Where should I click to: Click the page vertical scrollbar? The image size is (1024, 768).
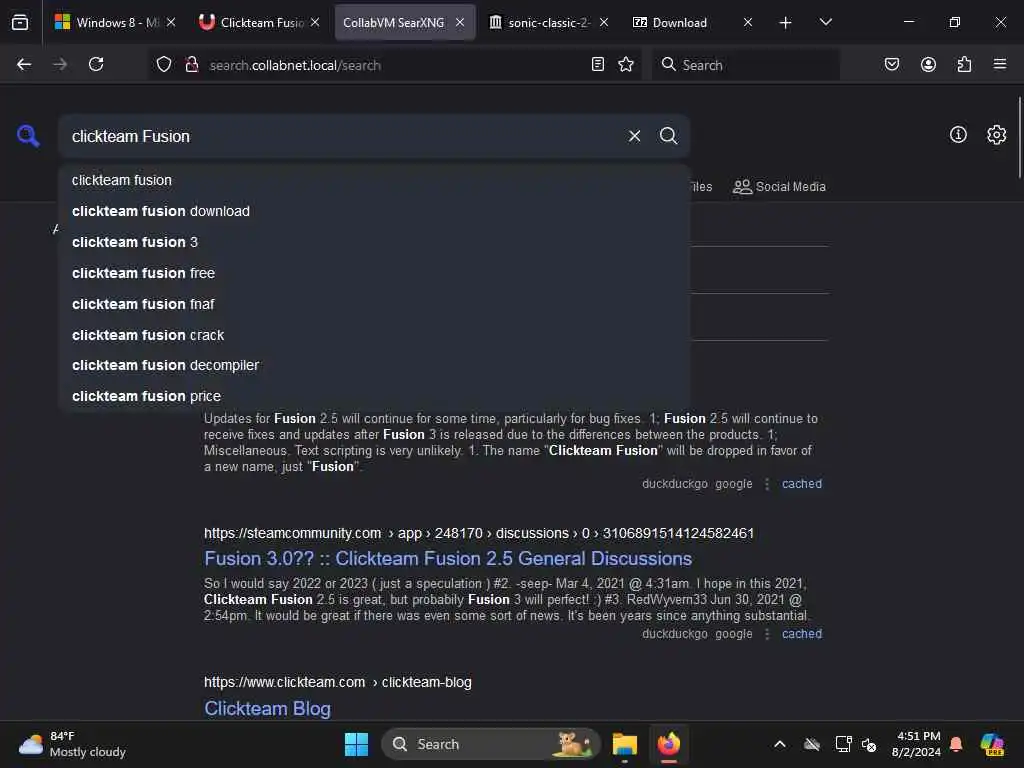1019,137
